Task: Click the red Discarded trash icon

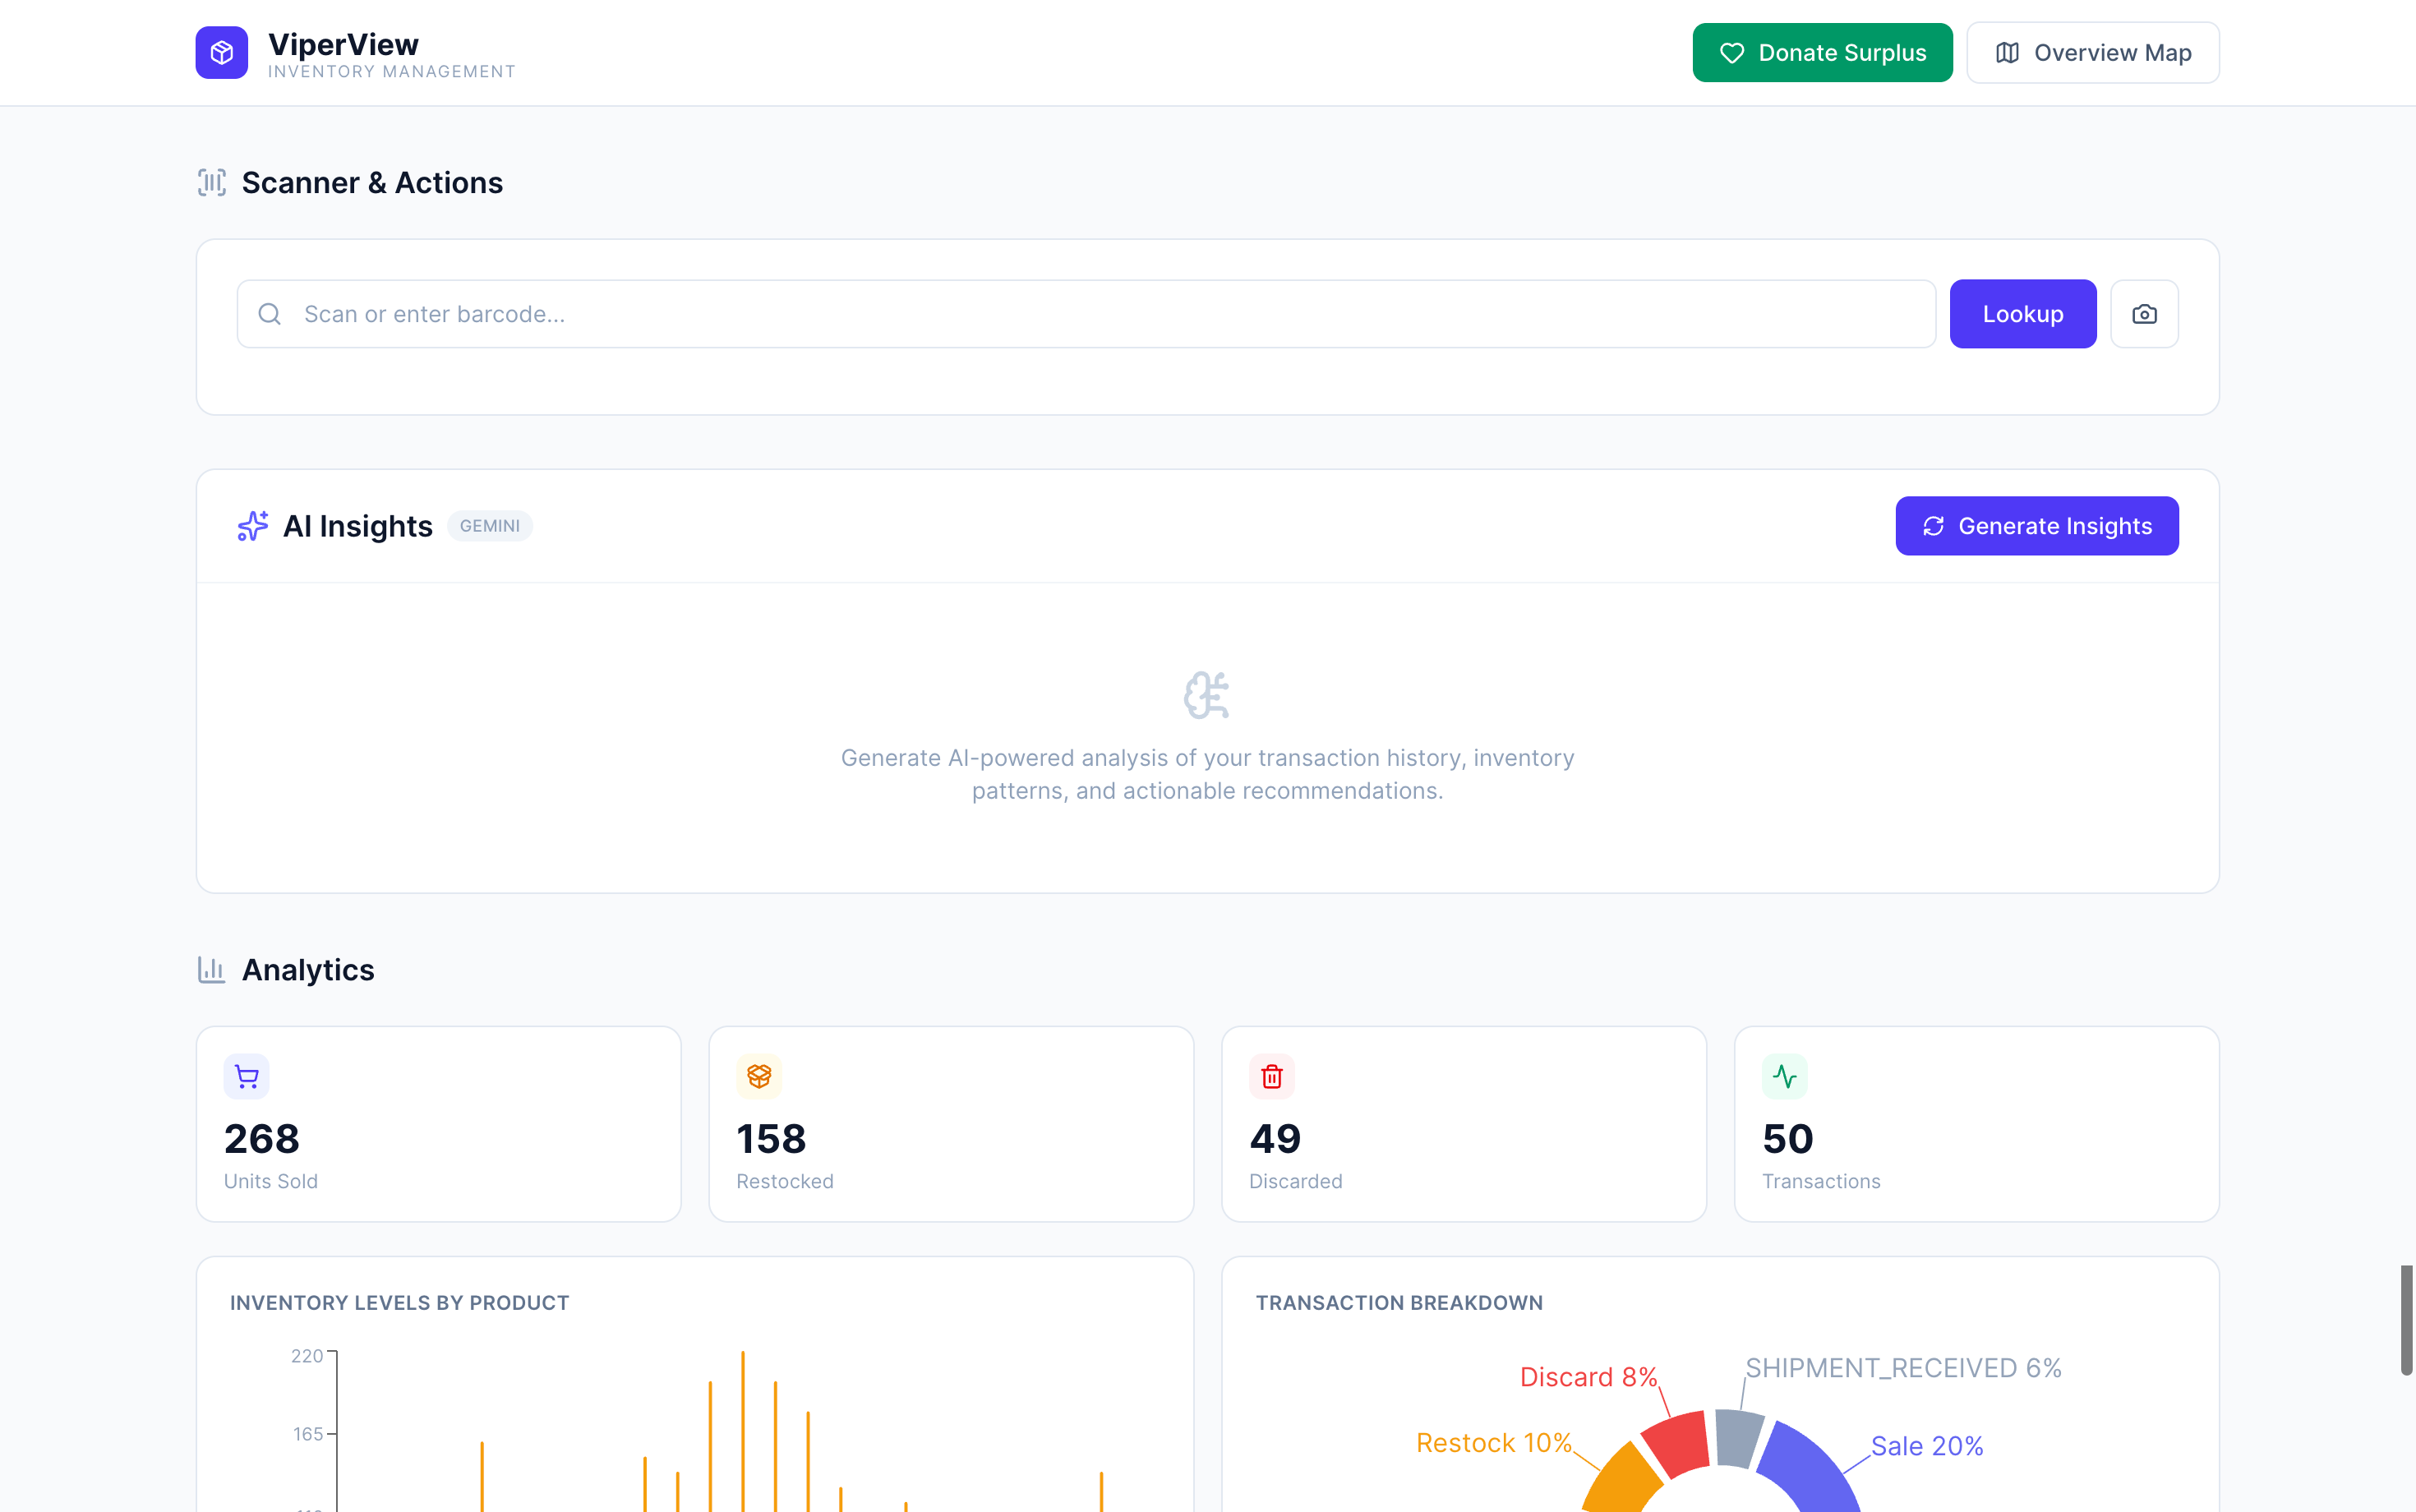Action: 1272,1076
